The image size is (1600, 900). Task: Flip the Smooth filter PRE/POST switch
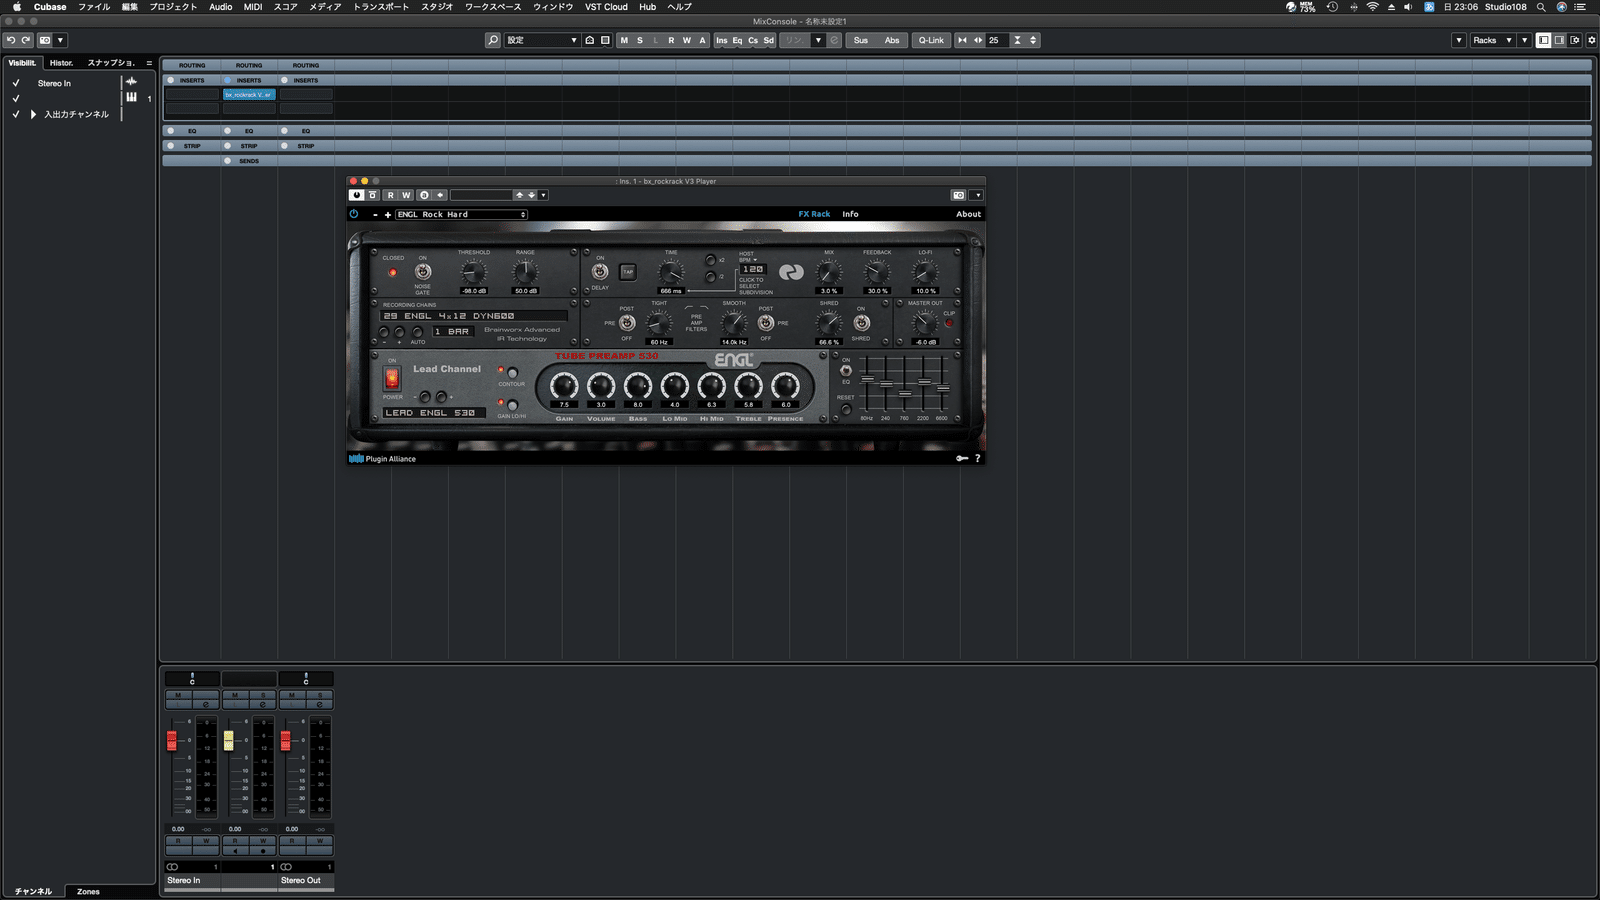[766, 323]
